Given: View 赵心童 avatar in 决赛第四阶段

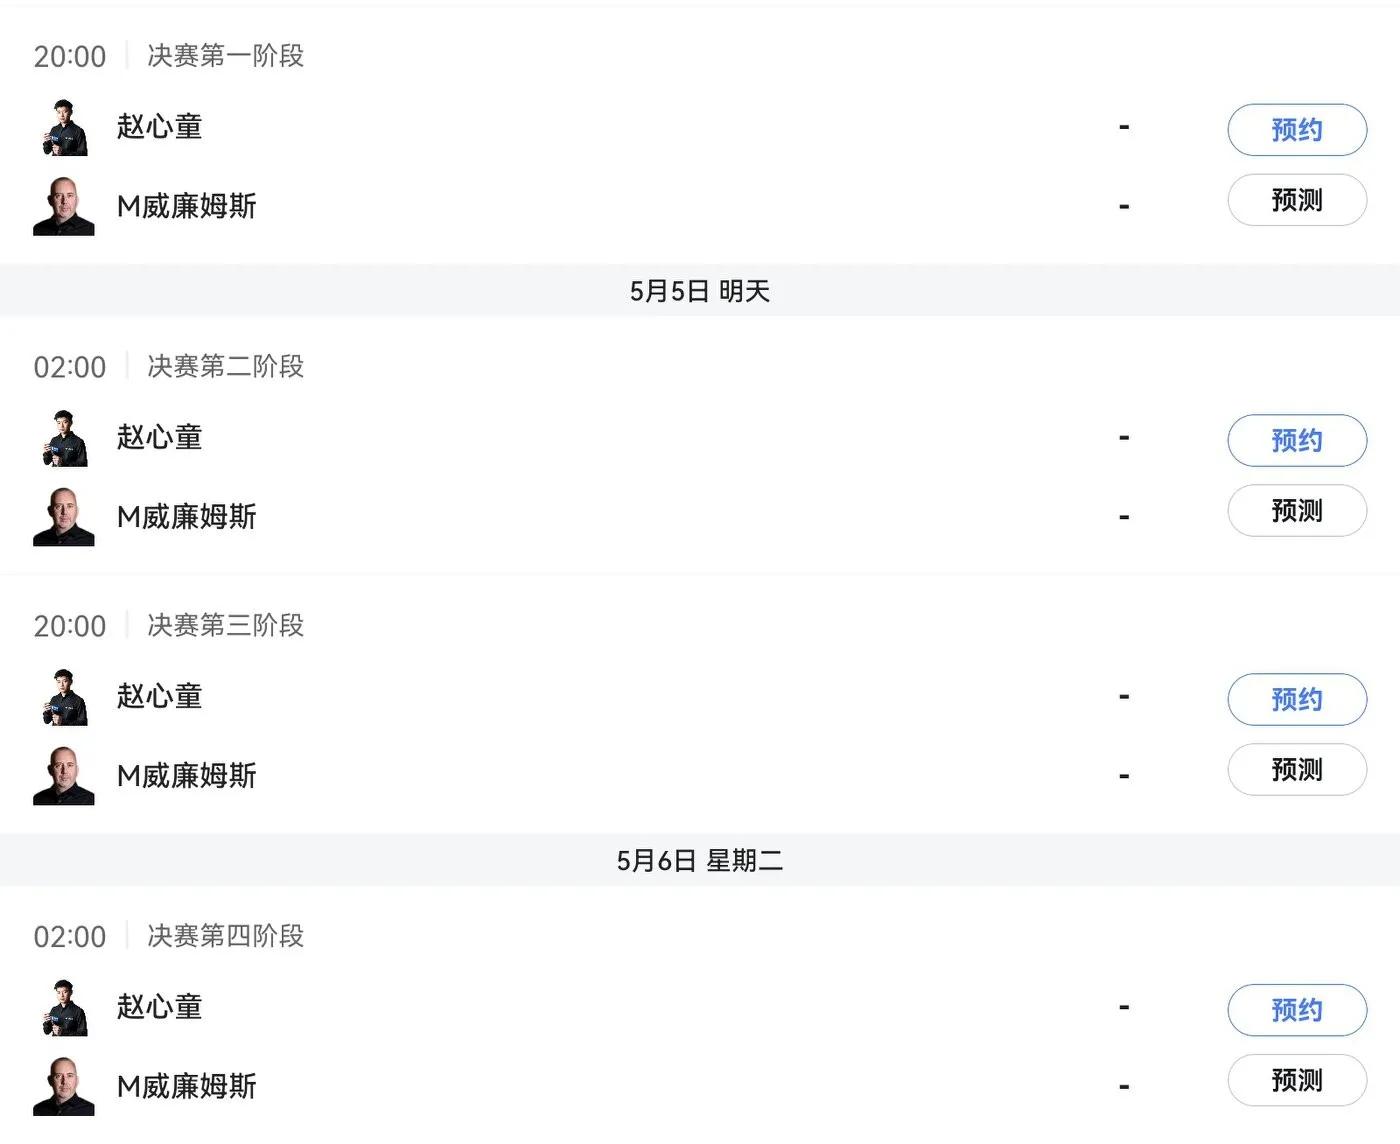Looking at the screenshot, I should coord(64,1007).
